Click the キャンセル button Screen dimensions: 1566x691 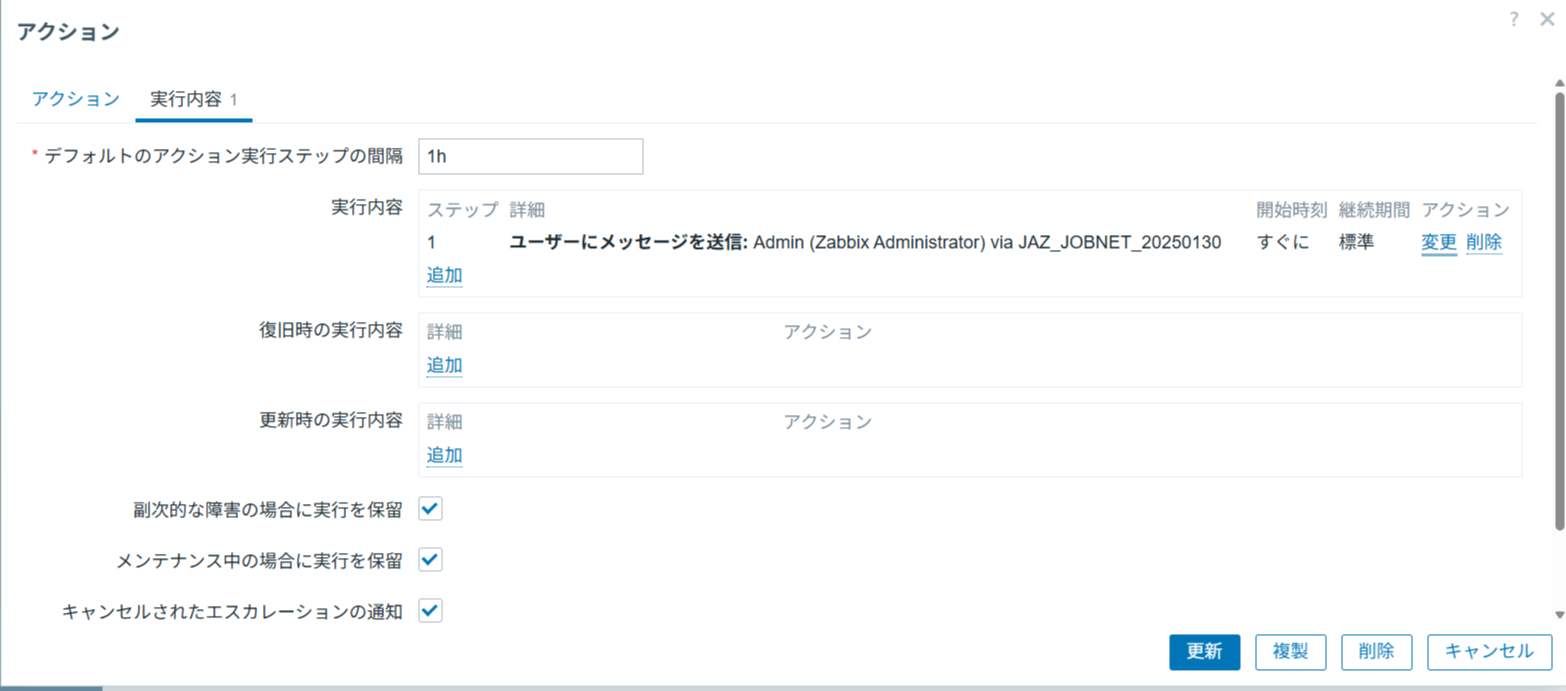1489,651
